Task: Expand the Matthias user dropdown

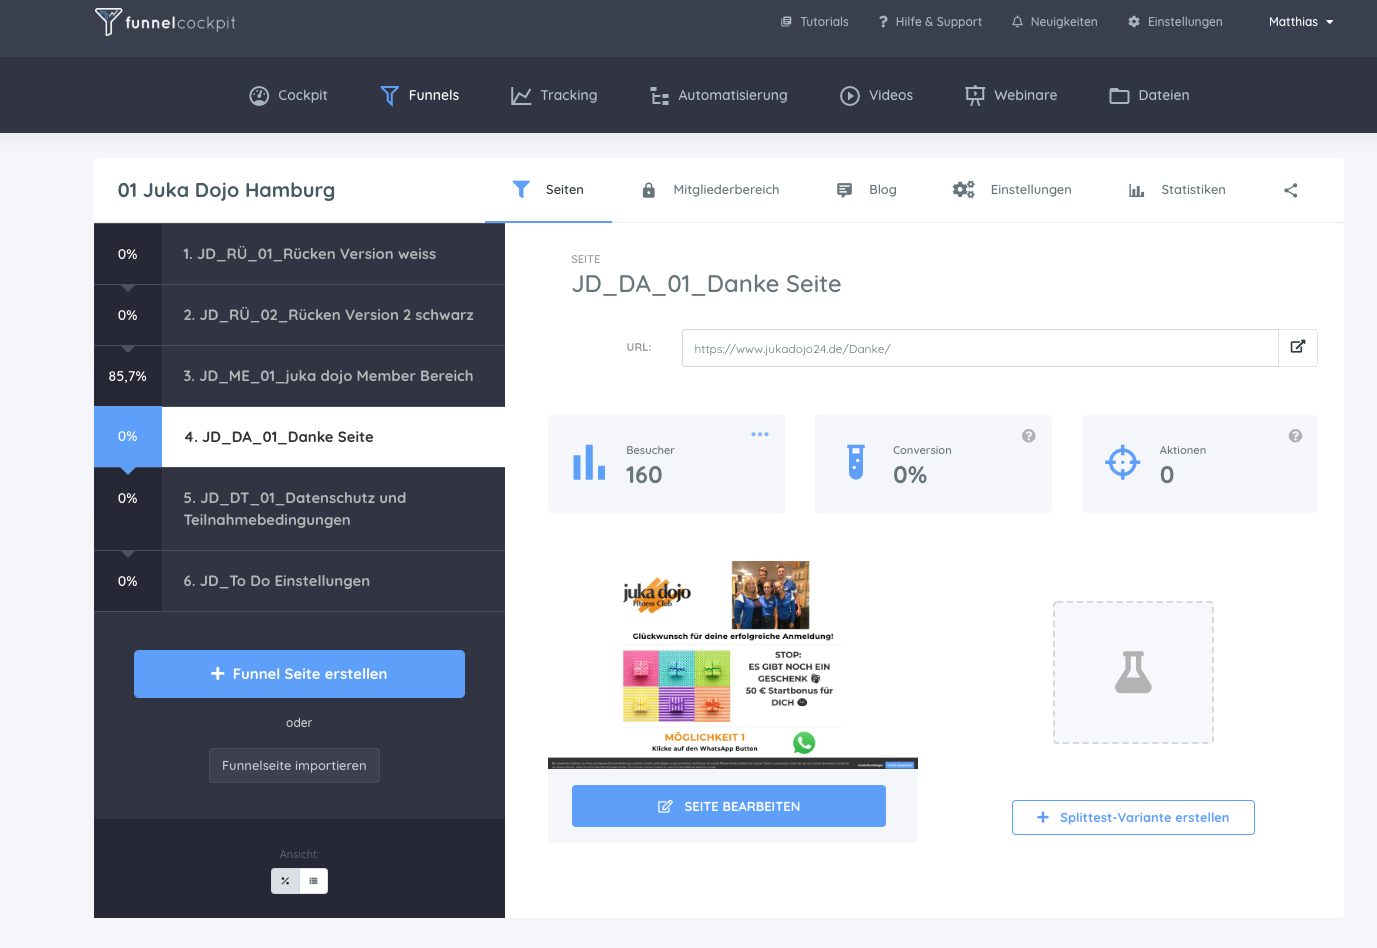Action: click(x=1301, y=22)
